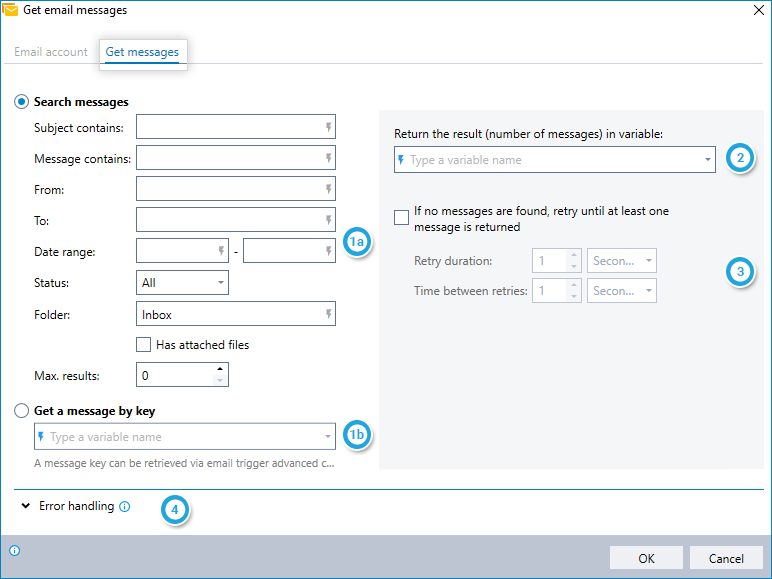Click the numbered callout 2 marker

coord(739,159)
